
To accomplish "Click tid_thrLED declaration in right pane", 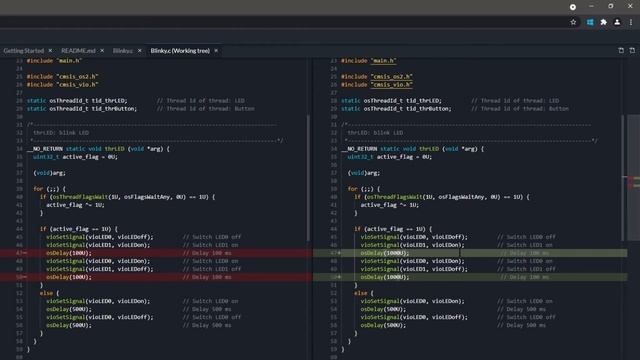I will [391, 101].
